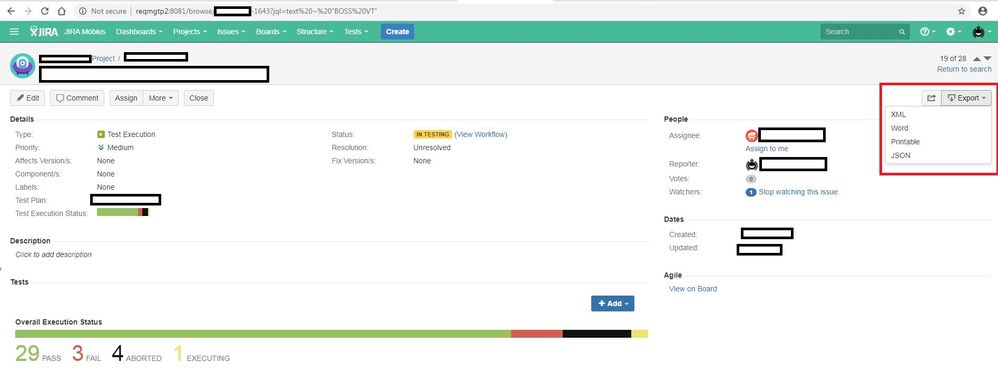Click the 29 PASS count

coord(38,354)
